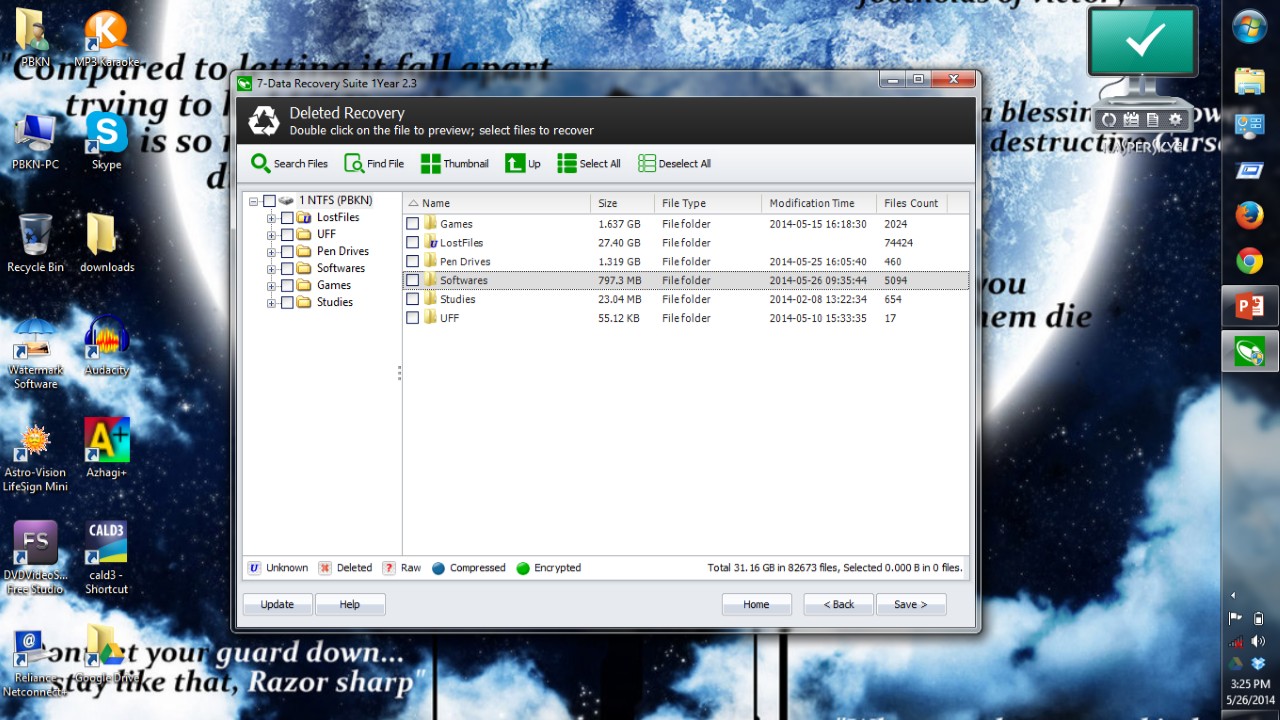Collapse the 1 NTFS (PBKN) root node
Screen dimensions: 1280x720
point(254,201)
